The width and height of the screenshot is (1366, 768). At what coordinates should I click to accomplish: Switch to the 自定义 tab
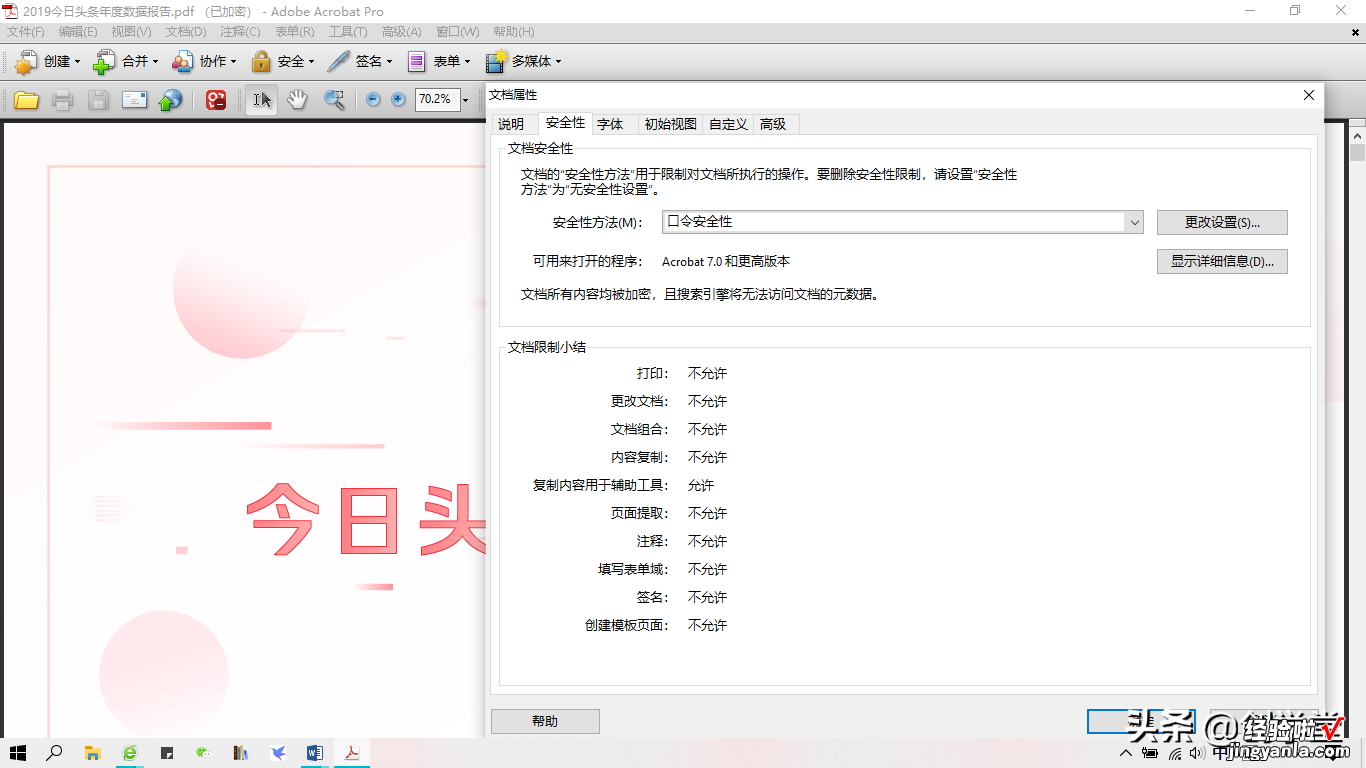pyautogui.click(x=728, y=124)
